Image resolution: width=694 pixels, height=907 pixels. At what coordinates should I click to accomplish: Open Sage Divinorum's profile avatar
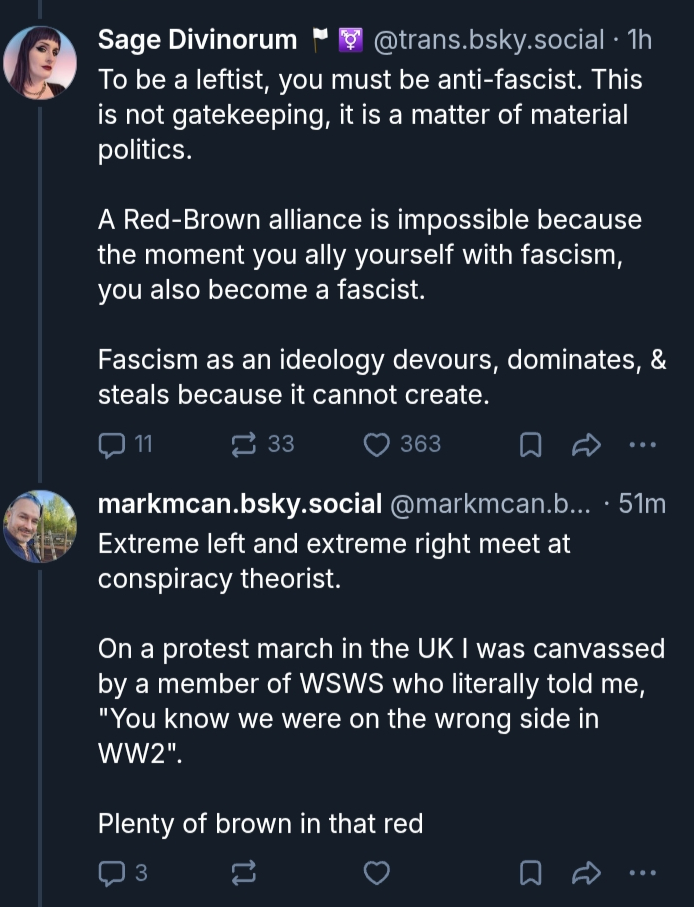coord(40,62)
